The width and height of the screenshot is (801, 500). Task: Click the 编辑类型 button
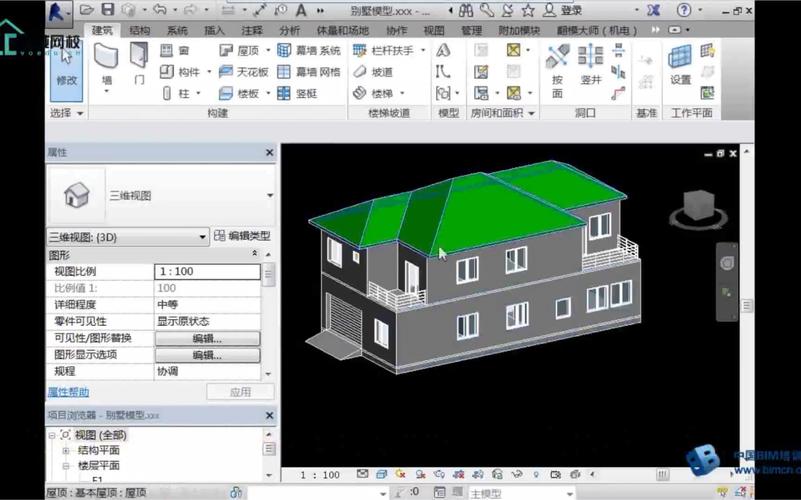pos(242,236)
